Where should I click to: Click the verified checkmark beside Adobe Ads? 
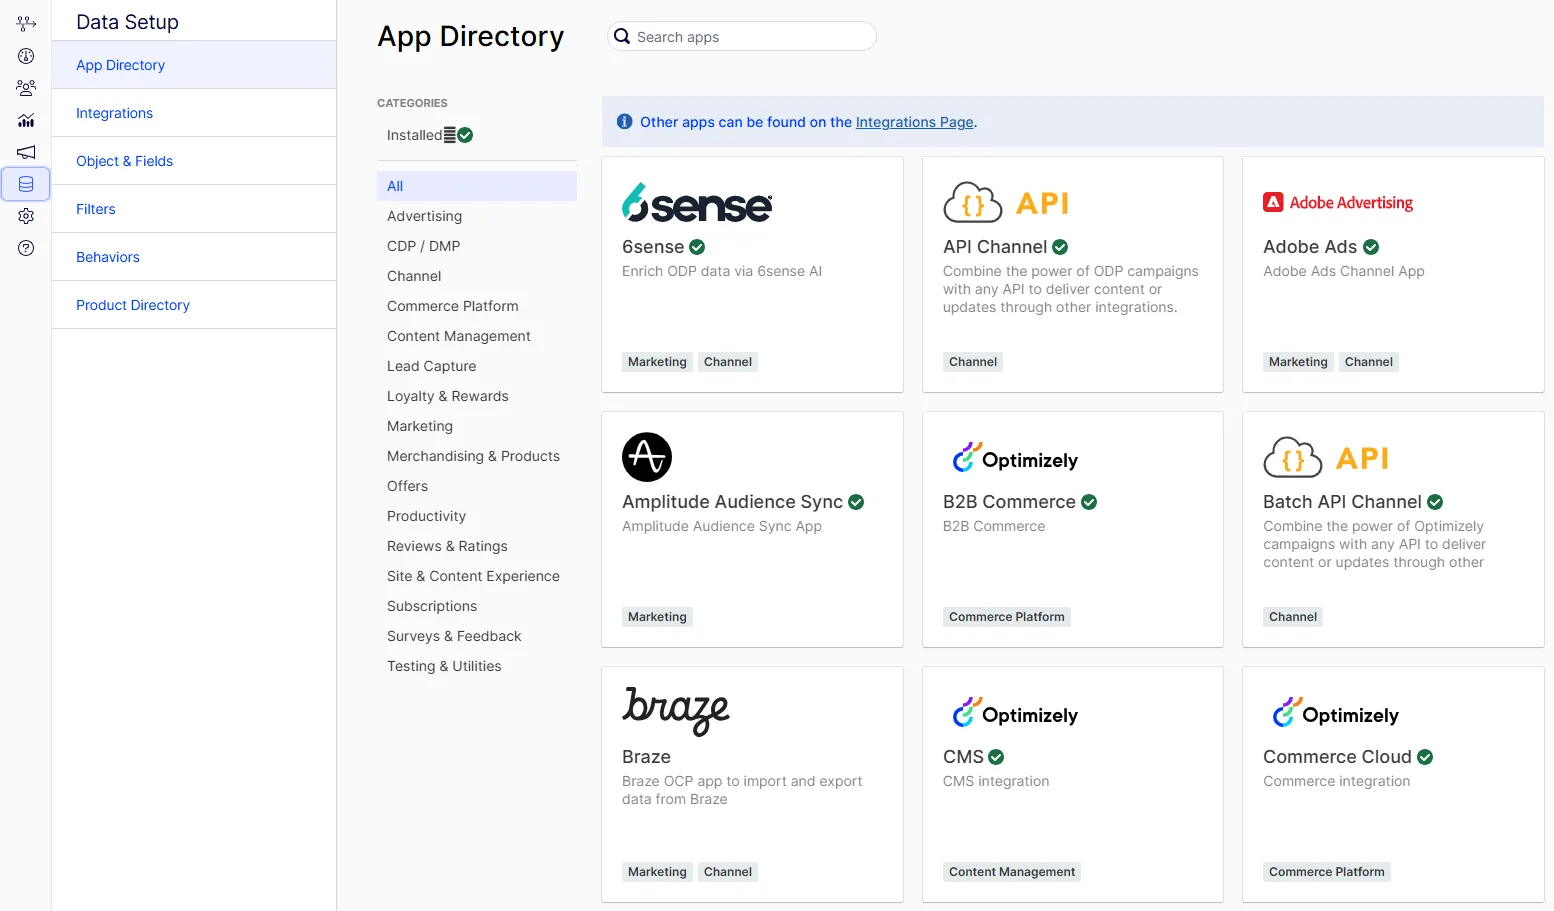[1371, 247]
